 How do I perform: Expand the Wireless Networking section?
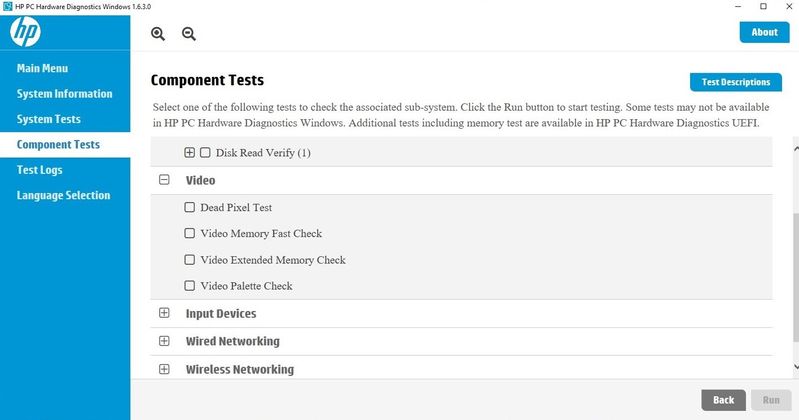164,369
